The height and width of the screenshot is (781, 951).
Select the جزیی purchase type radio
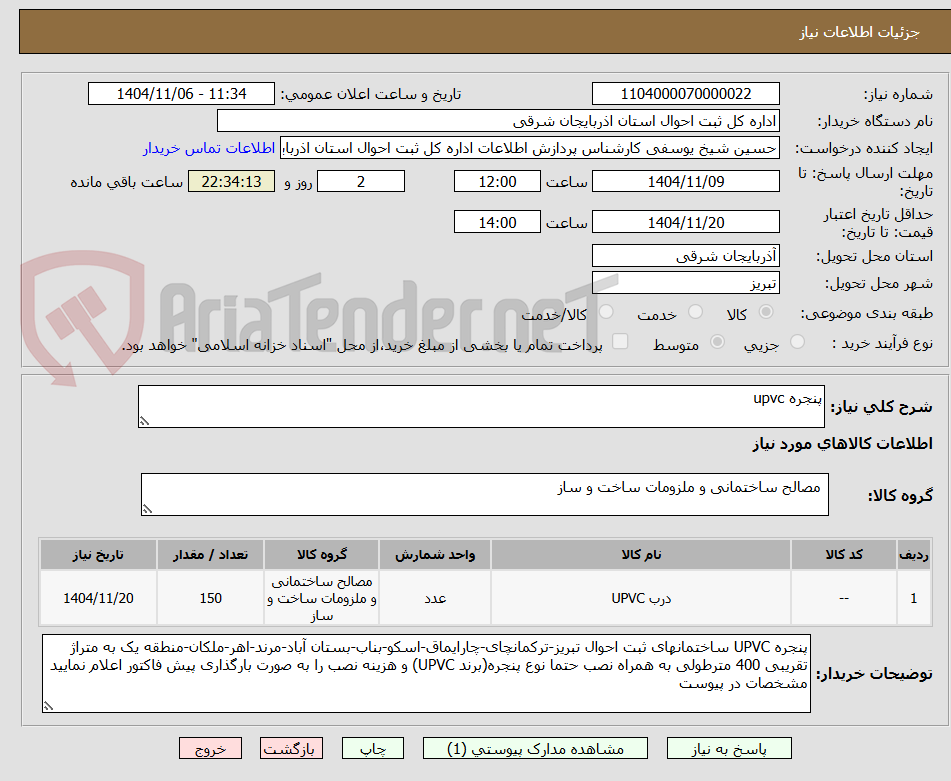(x=798, y=342)
